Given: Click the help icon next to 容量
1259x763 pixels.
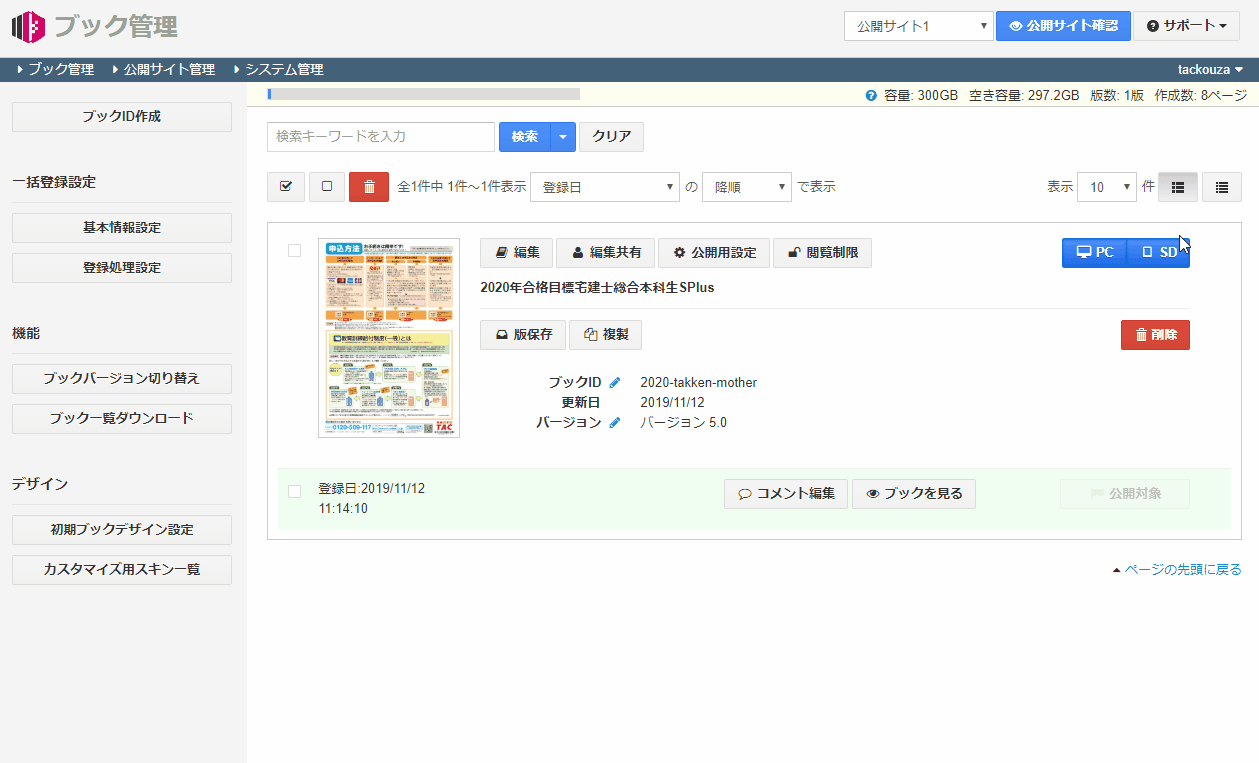Looking at the screenshot, I should pos(871,96).
